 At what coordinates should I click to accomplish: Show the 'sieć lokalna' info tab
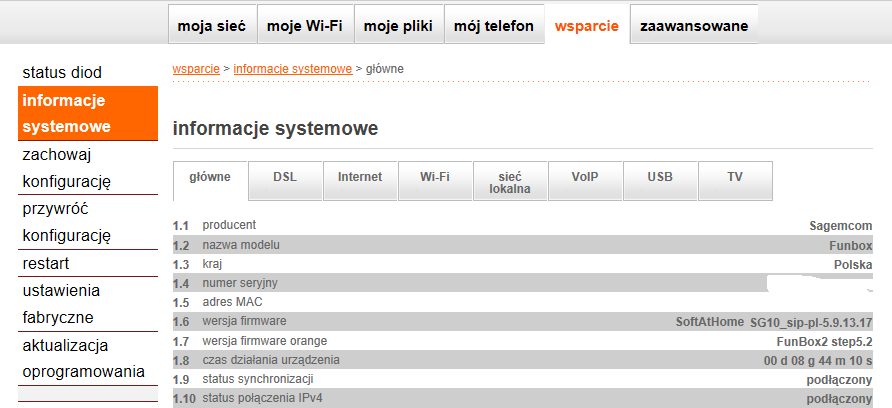tap(510, 182)
